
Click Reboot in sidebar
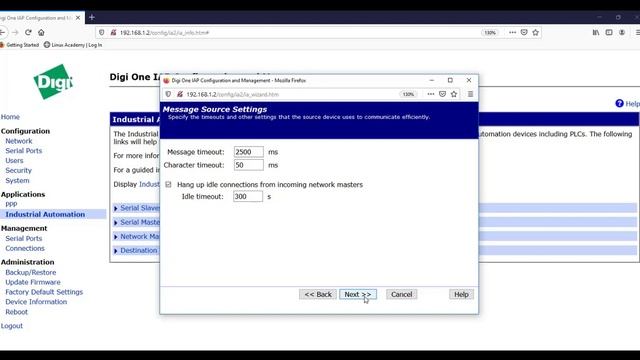click(x=17, y=312)
